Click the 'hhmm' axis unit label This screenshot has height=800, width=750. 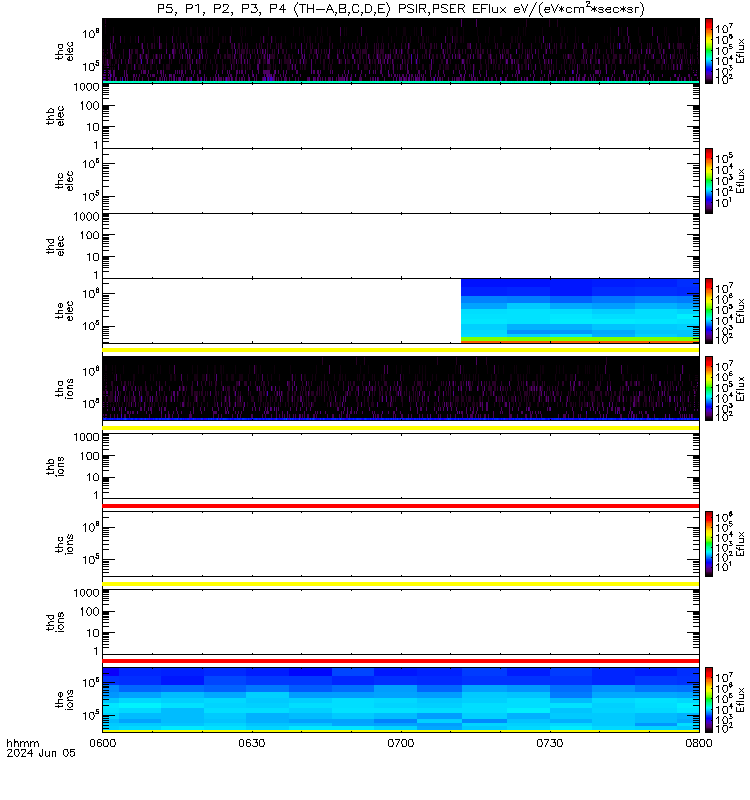pos(22,743)
